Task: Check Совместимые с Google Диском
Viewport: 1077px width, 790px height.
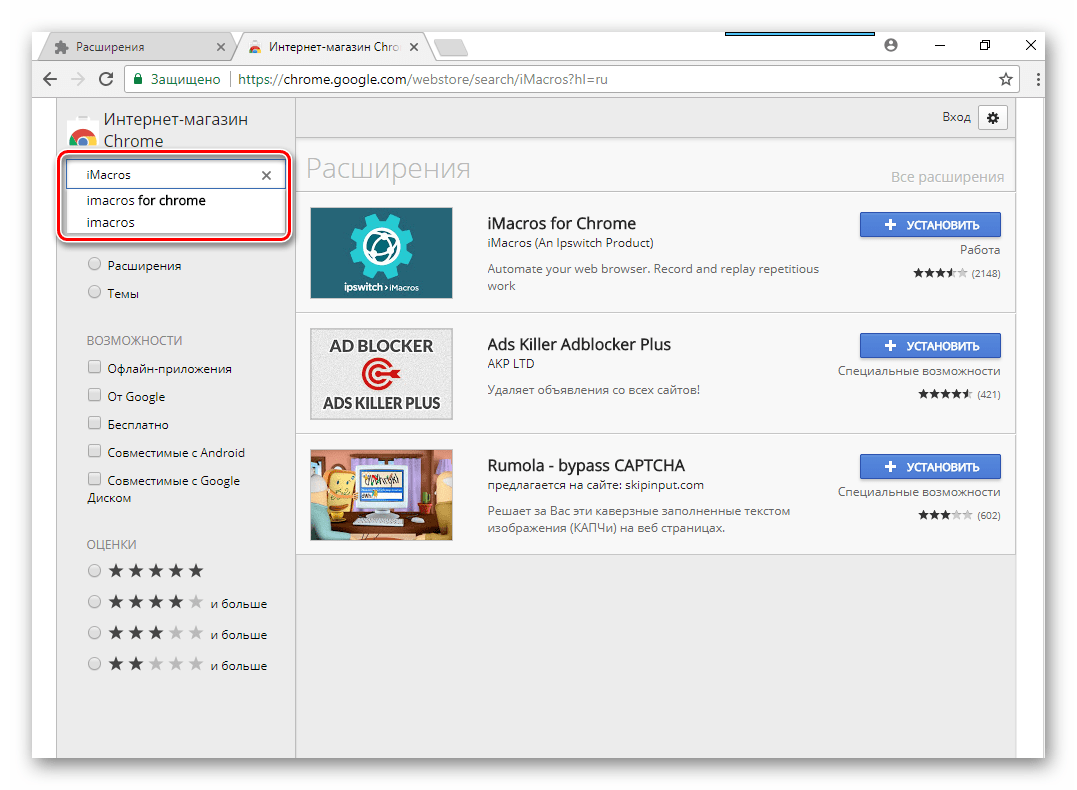Action: tap(95, 479)
